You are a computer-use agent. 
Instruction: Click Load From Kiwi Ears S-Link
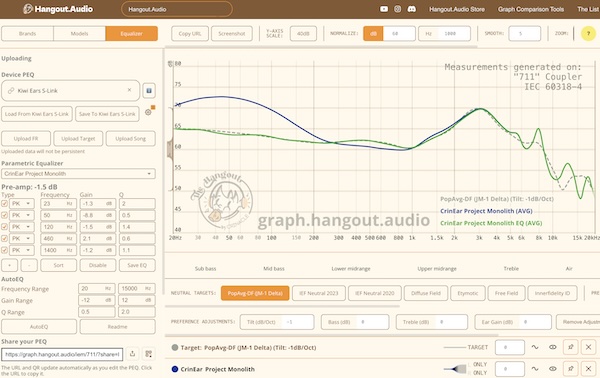tap(37, 114)
